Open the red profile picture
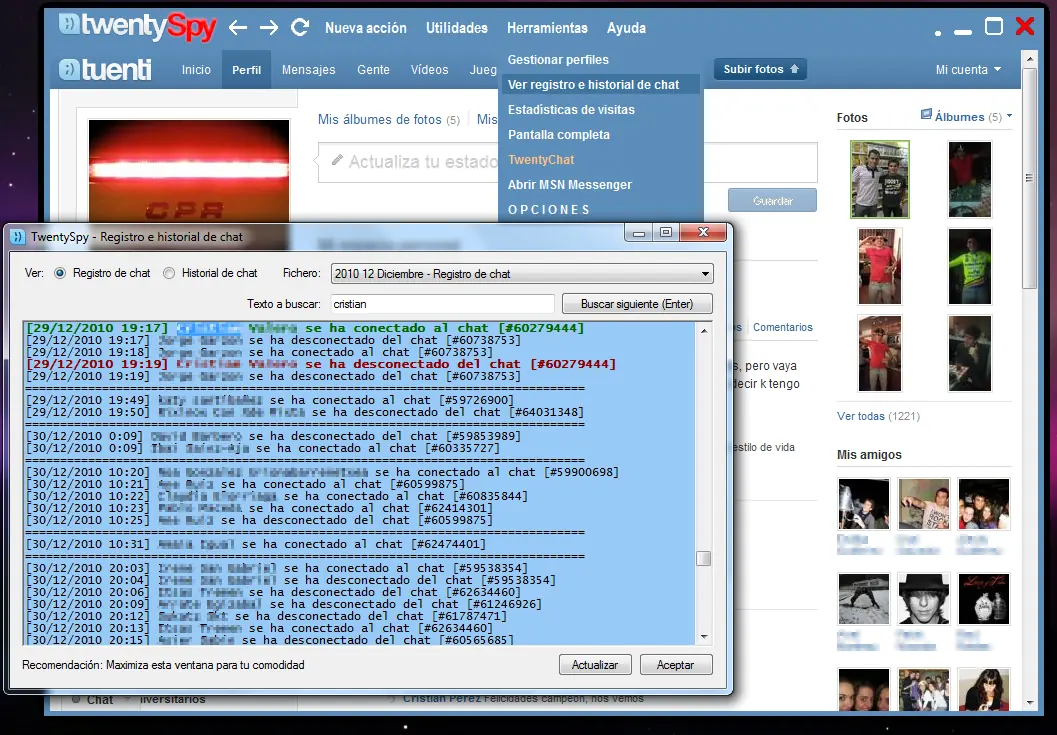Screen dimensions: 1057x735 click(x=189, y=171)
